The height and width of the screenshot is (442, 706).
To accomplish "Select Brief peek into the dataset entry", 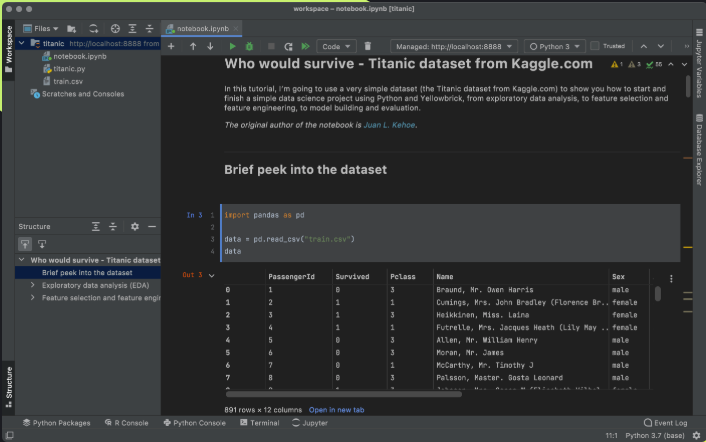I will 87,273.
